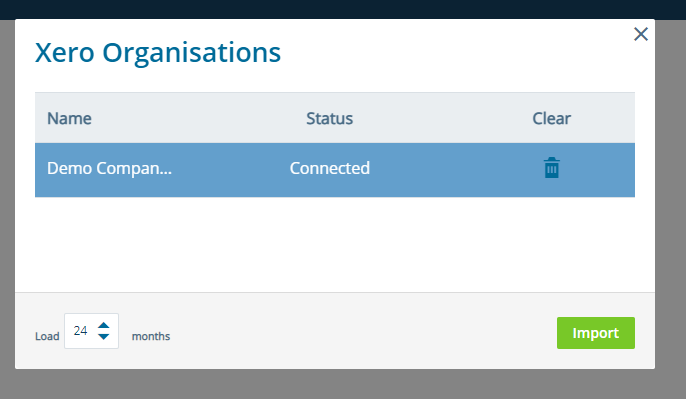Click the Name column header
This screenshot has height=399, width=686.
coord(69,119)
